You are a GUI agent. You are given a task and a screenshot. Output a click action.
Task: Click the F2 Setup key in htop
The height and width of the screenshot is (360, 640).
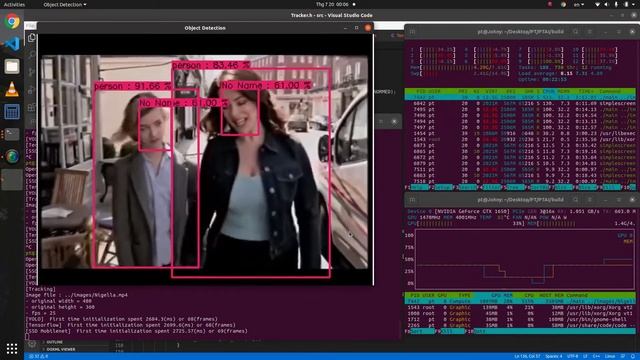point(441,187)
